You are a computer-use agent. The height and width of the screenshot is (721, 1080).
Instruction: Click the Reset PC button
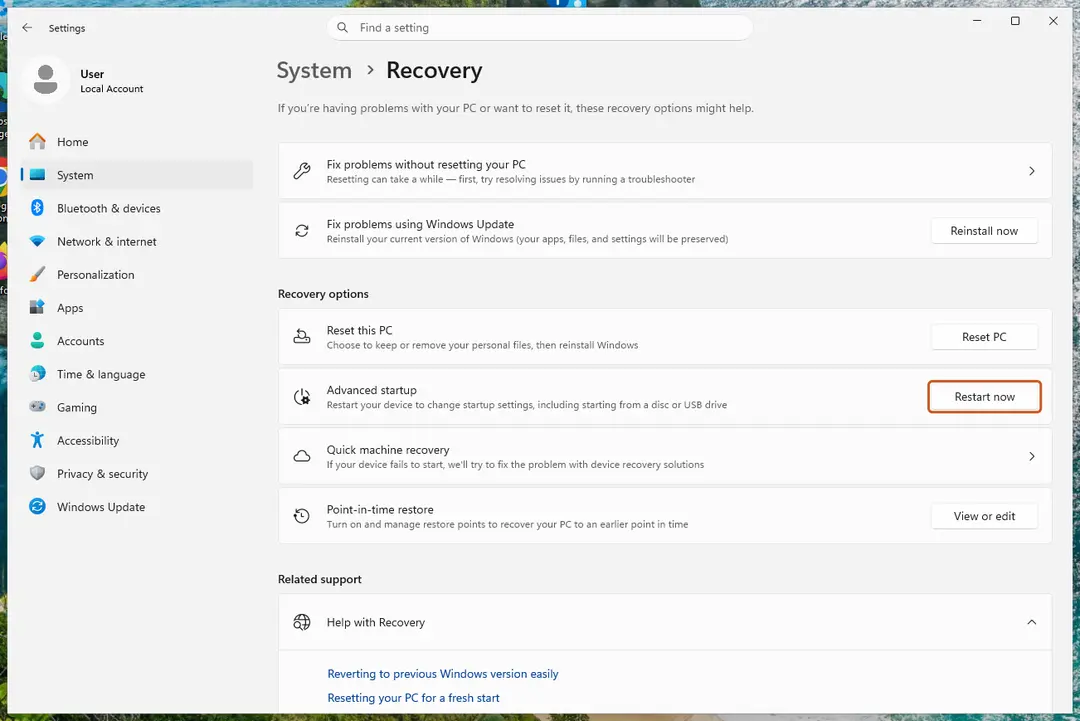pyautogui.click(x=984, y=337)
